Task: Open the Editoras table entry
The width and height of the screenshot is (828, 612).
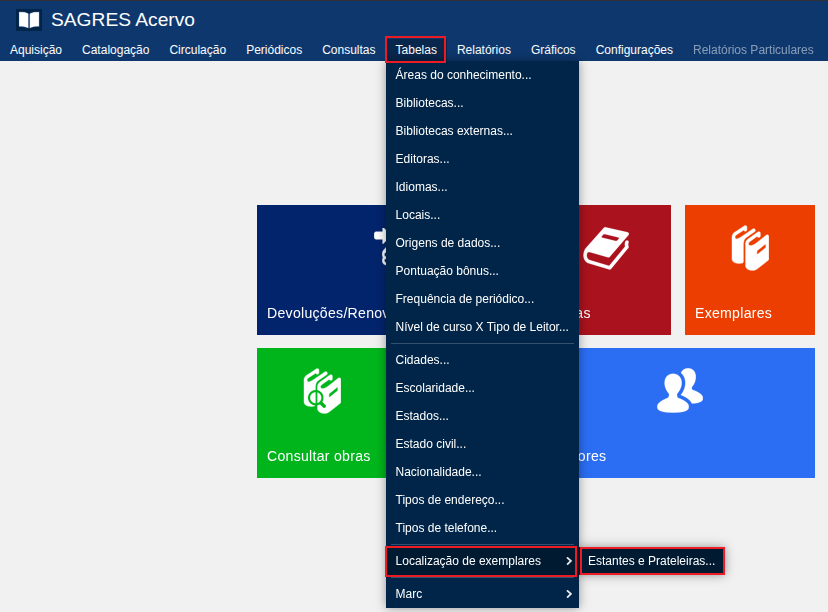Action: pos(422,159)
